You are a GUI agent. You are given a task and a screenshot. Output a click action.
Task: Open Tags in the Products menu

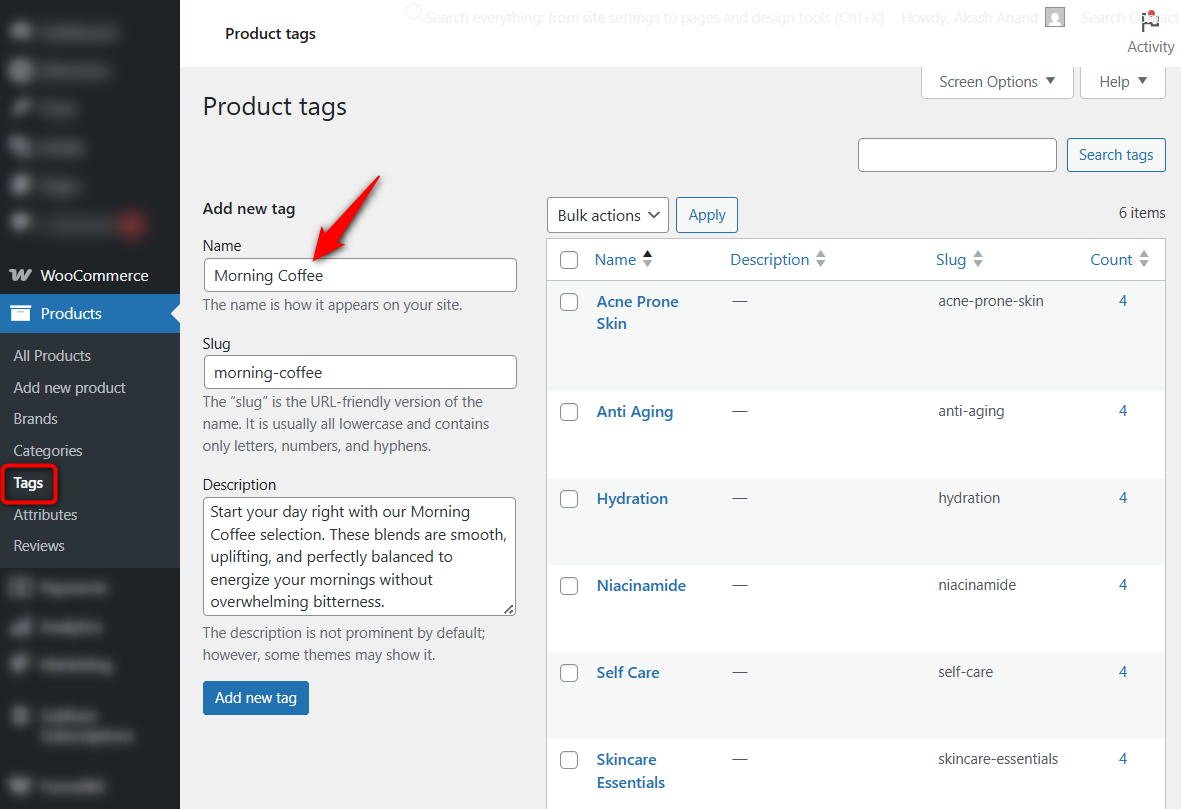pos(28,483)
